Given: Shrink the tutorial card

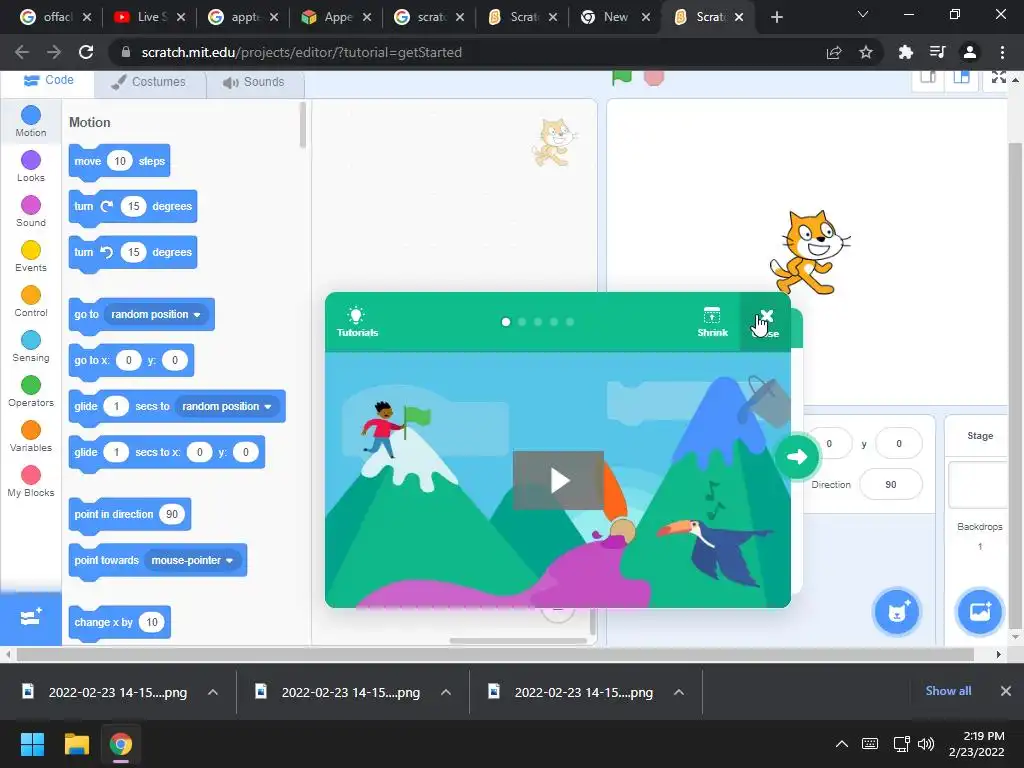Looking at the screenshot, I should (712, 322).
